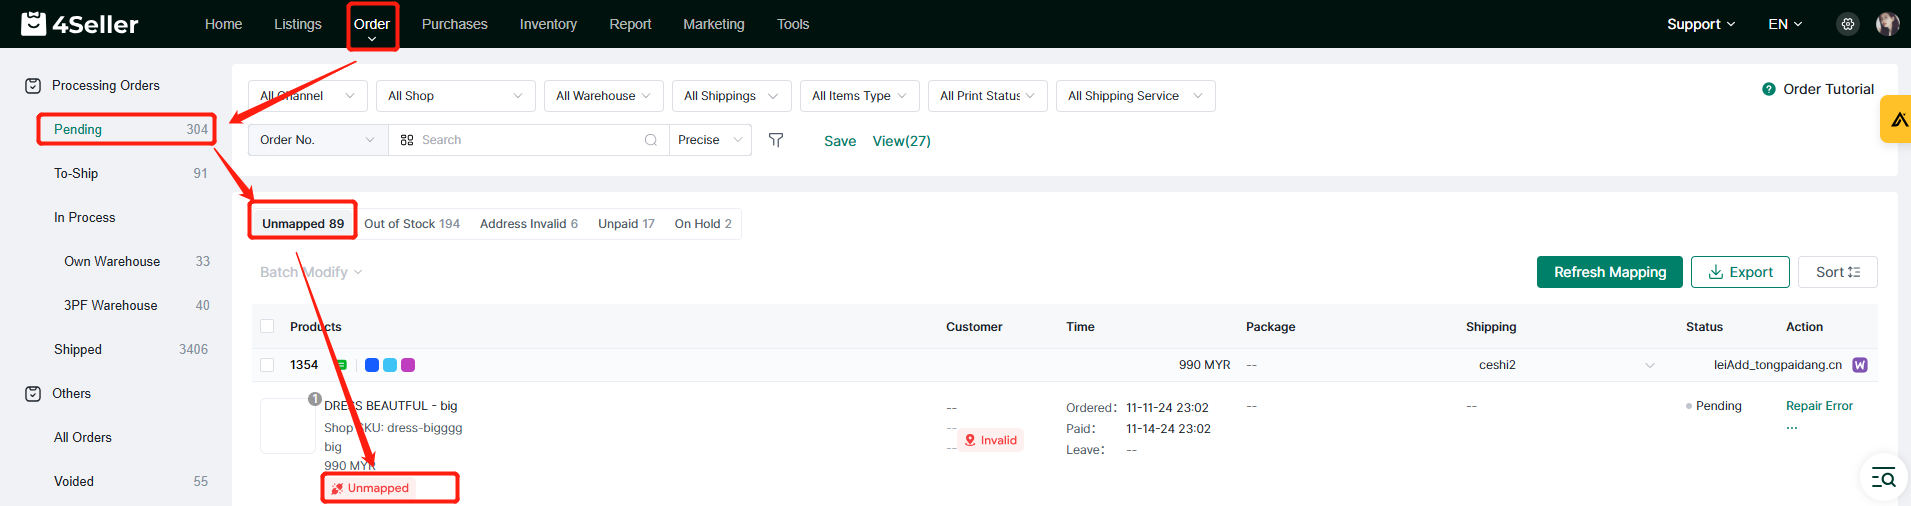
Task: Click the 4Seller logo
Action: tap(80, 24)
